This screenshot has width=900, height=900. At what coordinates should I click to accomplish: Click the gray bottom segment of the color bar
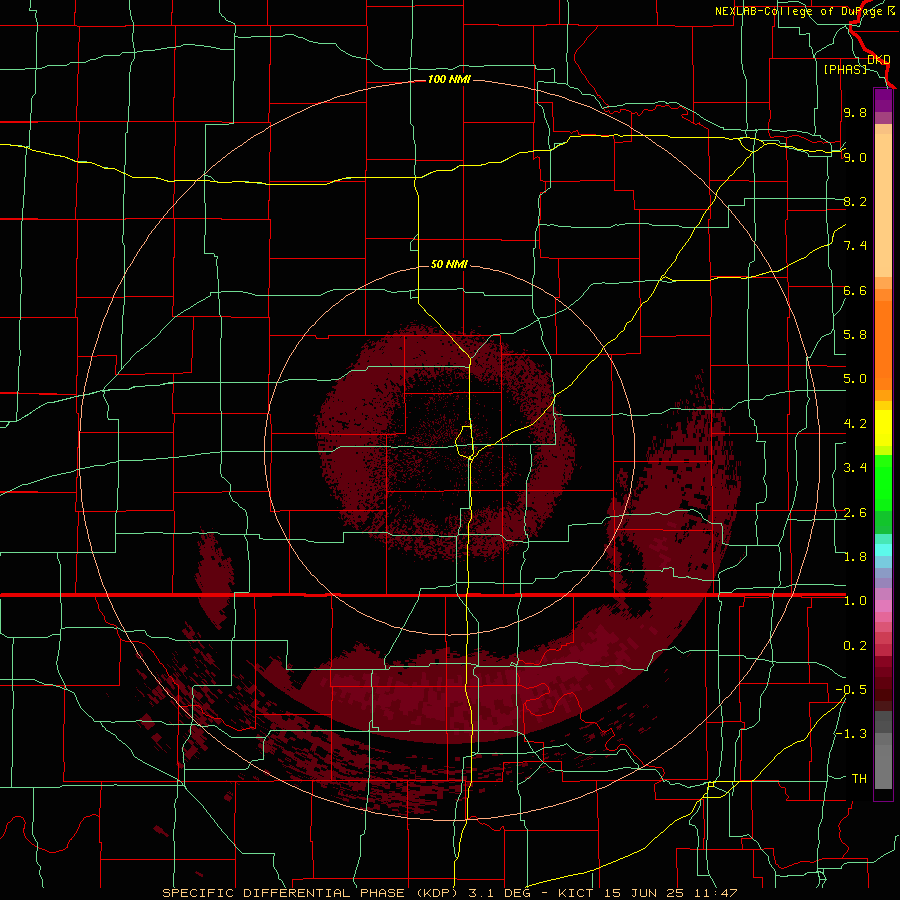[883, 766]
